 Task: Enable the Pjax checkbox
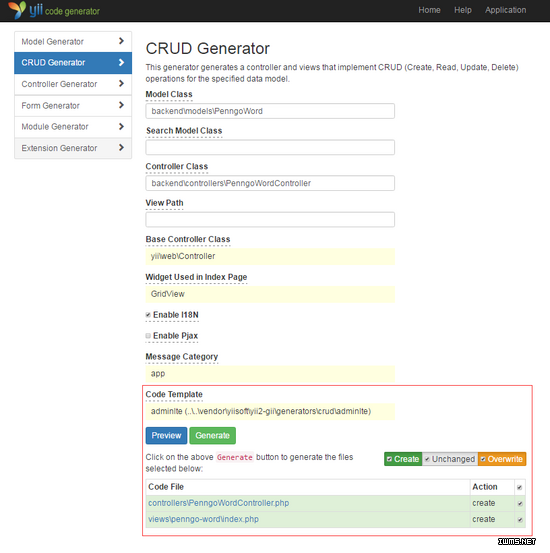(x=148, y=335)
